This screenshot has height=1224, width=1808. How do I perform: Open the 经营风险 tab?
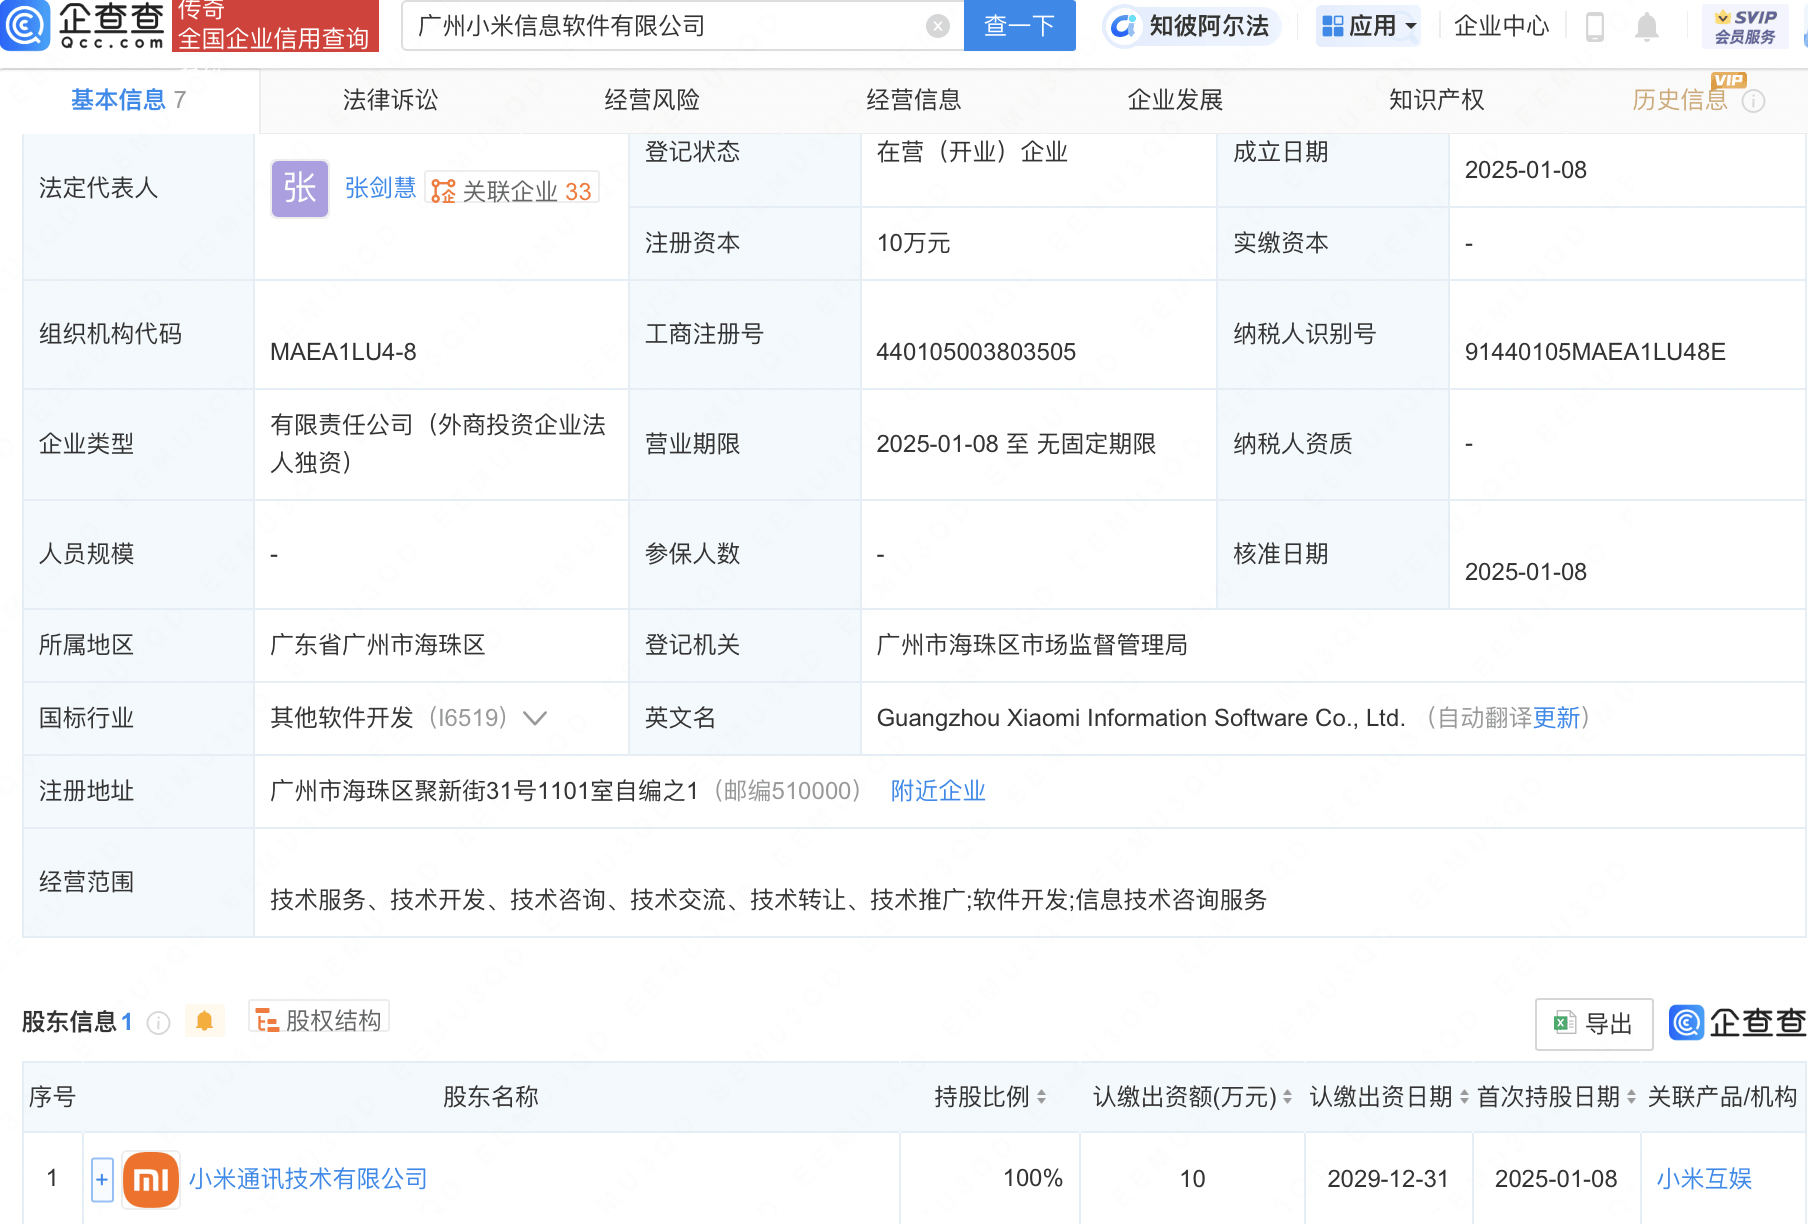click(x=652, y=100)
